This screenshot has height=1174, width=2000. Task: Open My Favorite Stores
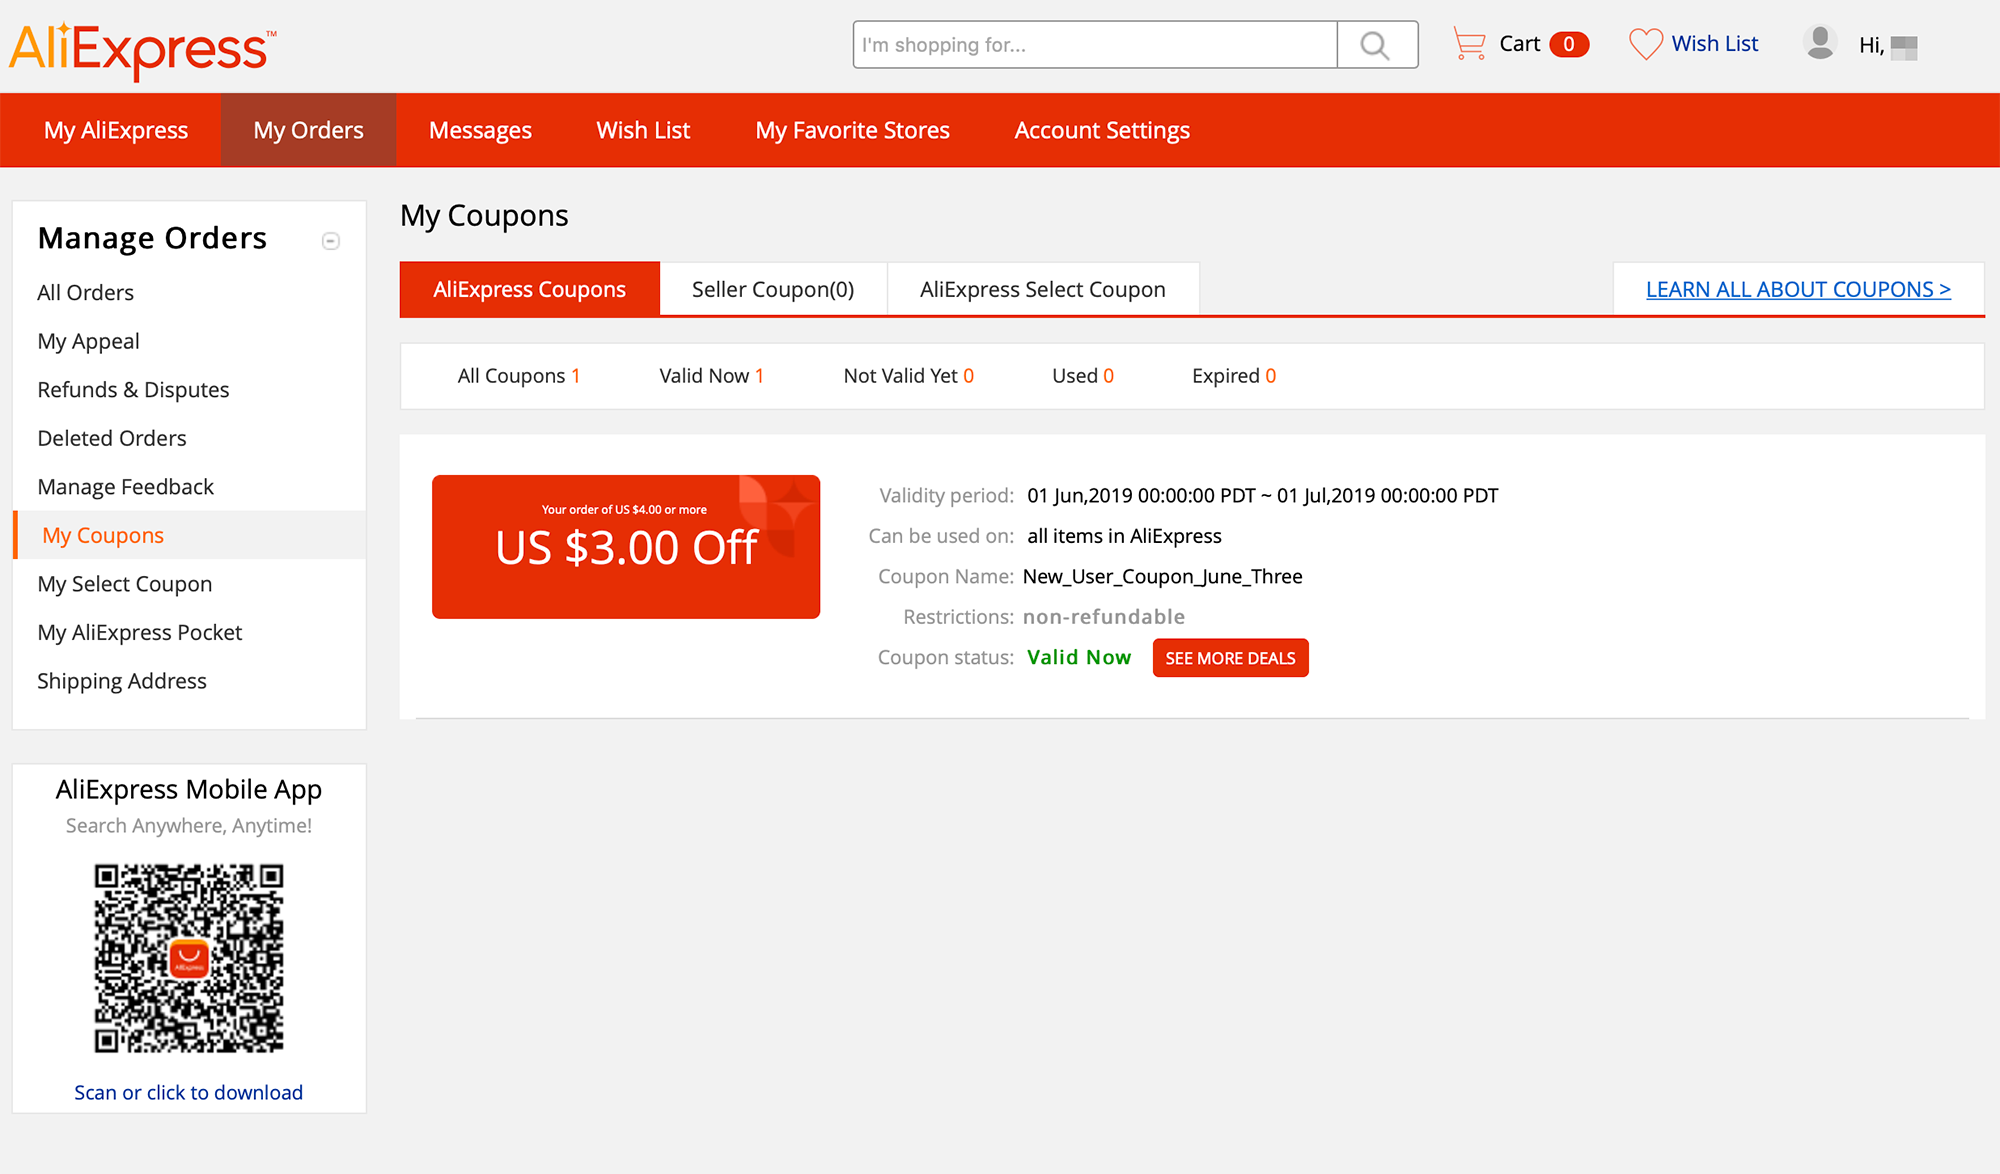click(x=852, y=130)
